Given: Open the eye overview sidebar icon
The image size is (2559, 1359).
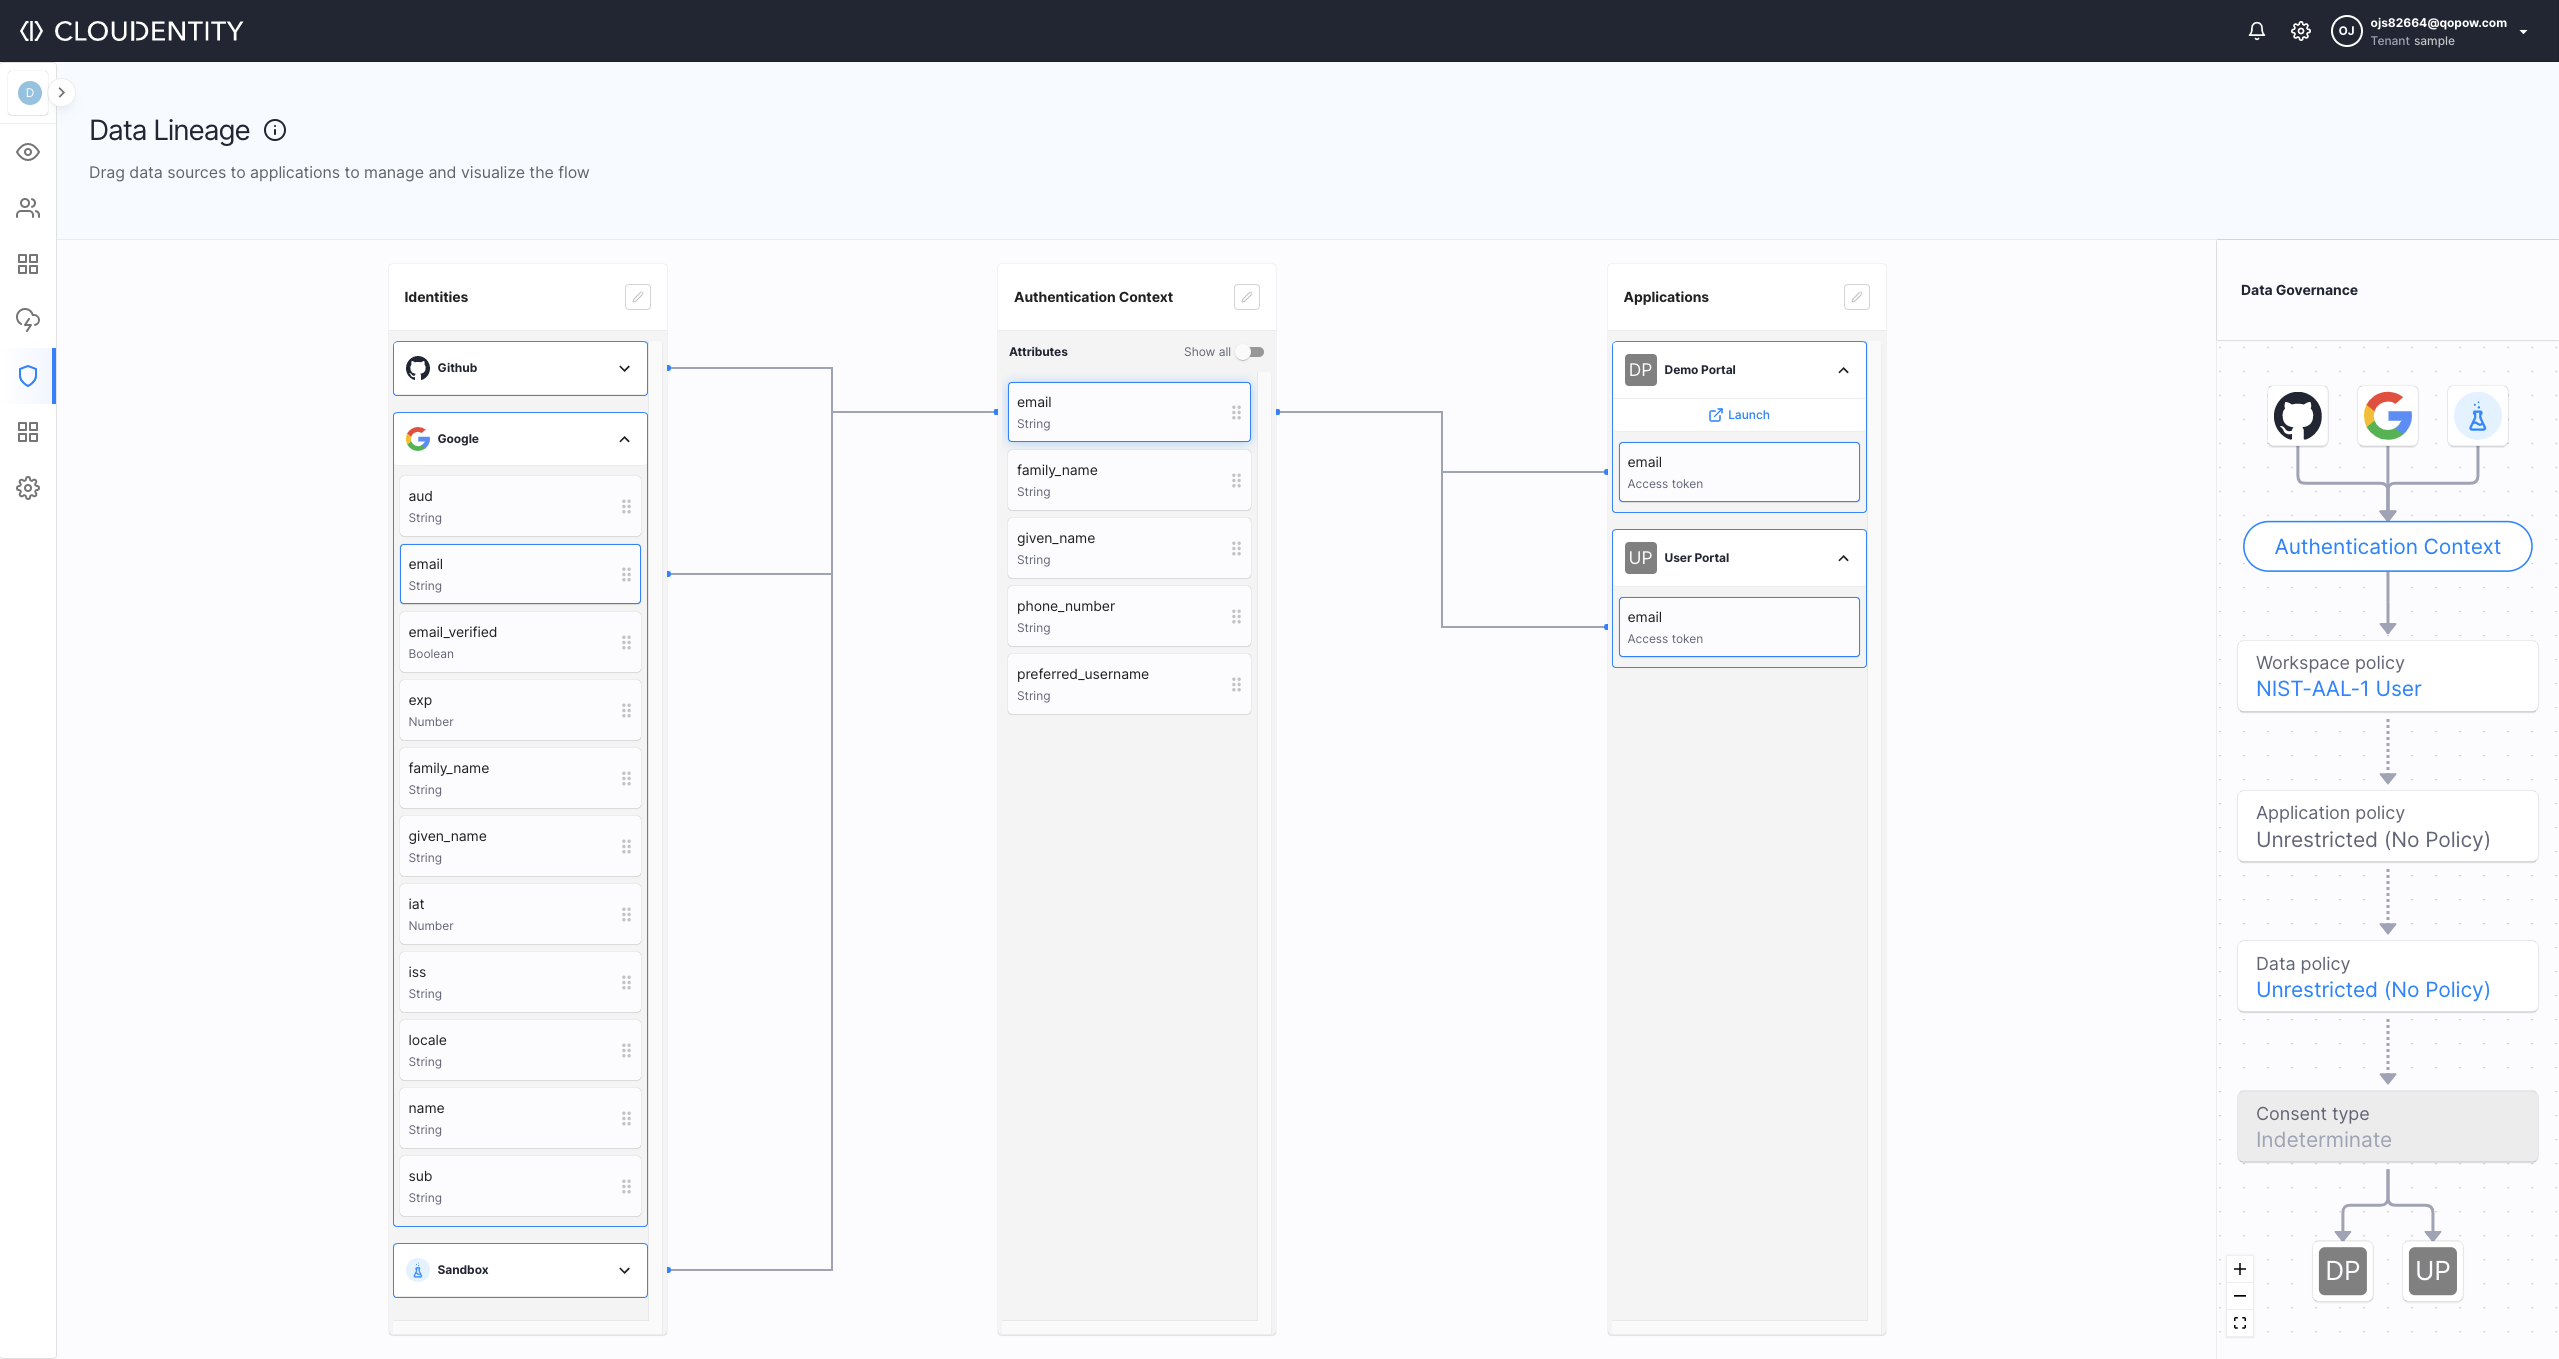Looking at the screenshot, I should (x=28, y=152).
